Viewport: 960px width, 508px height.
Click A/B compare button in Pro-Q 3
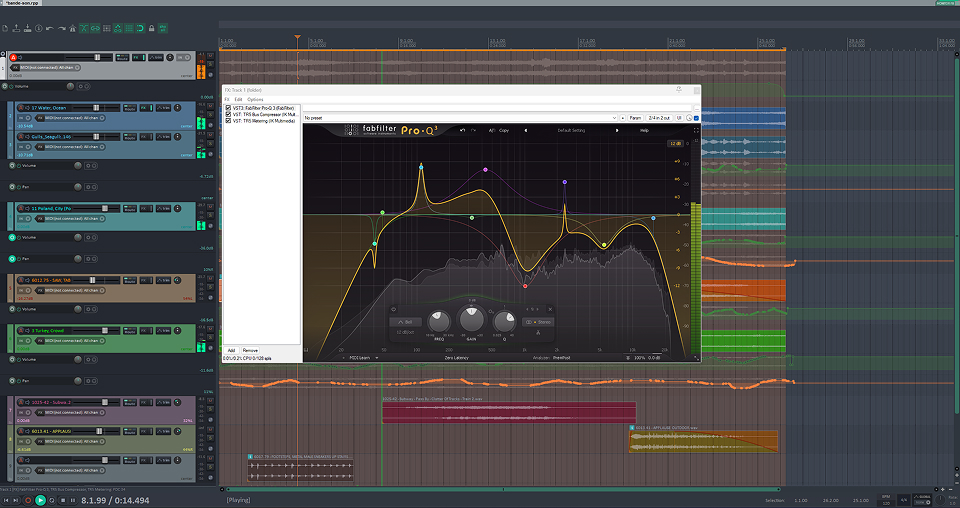pyautogui.click(x=492, y=130)
